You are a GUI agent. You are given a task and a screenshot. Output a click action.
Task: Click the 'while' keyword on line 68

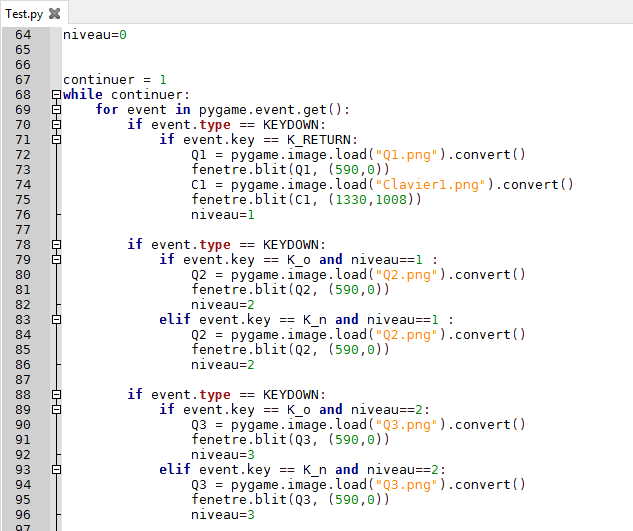click(83, 94)
